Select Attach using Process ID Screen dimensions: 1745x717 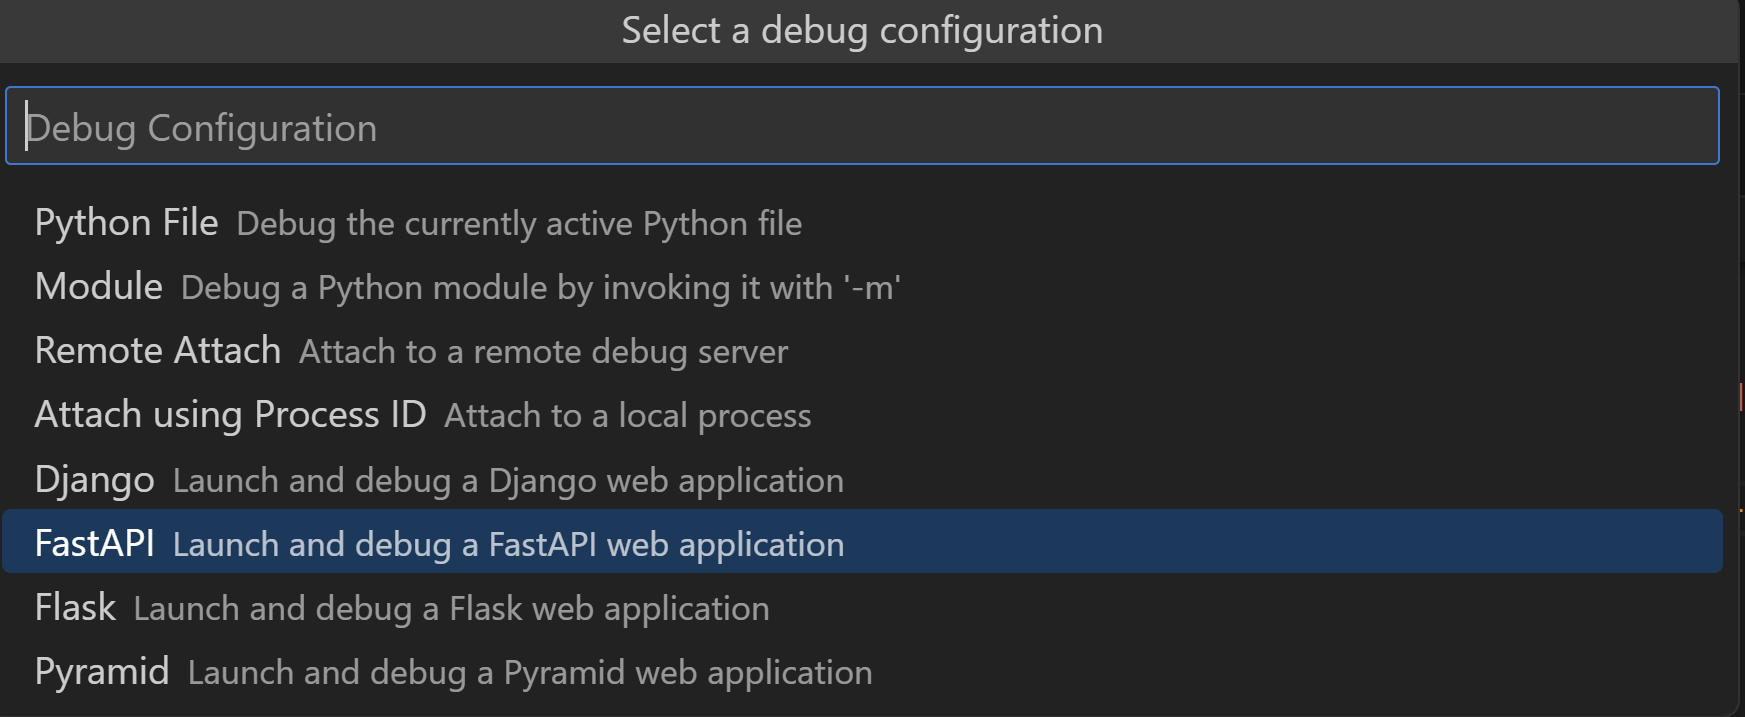pyautogui.click(x=230, y=415)
